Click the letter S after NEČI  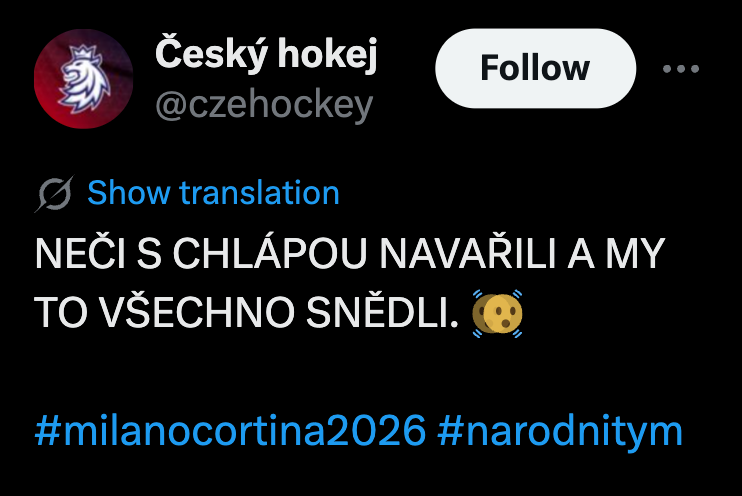coord(150,254)
